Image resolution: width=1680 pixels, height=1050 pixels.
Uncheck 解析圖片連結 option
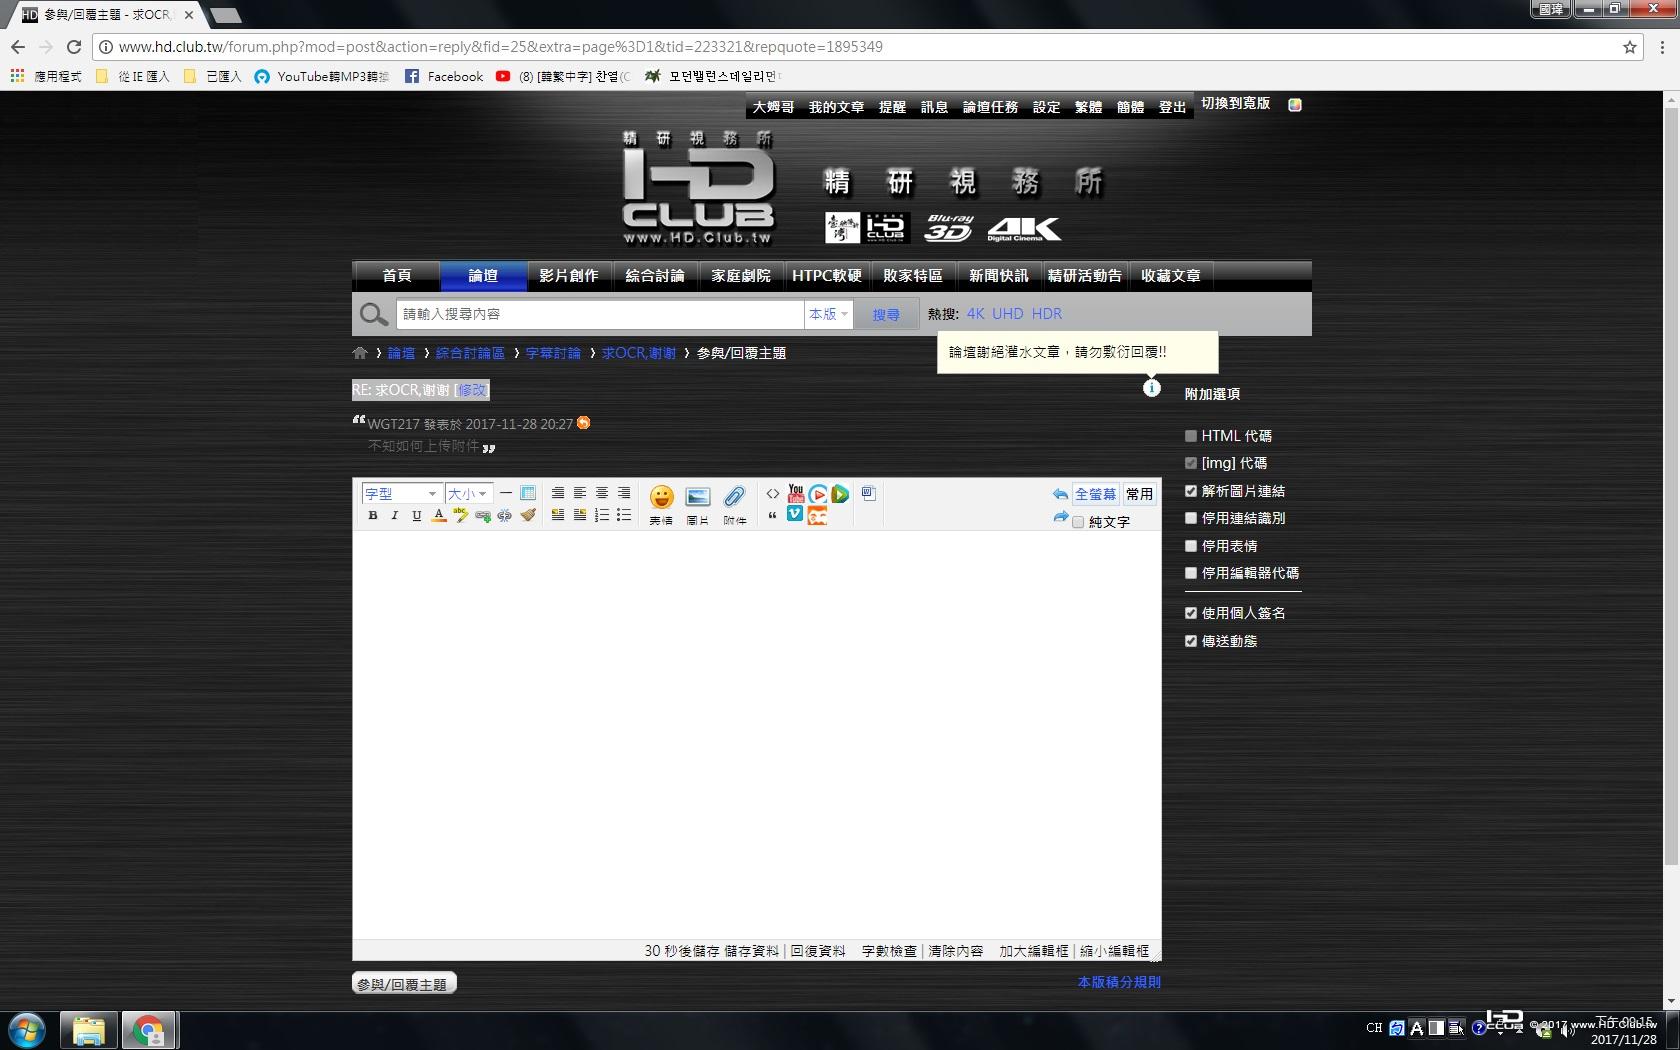1191,491
